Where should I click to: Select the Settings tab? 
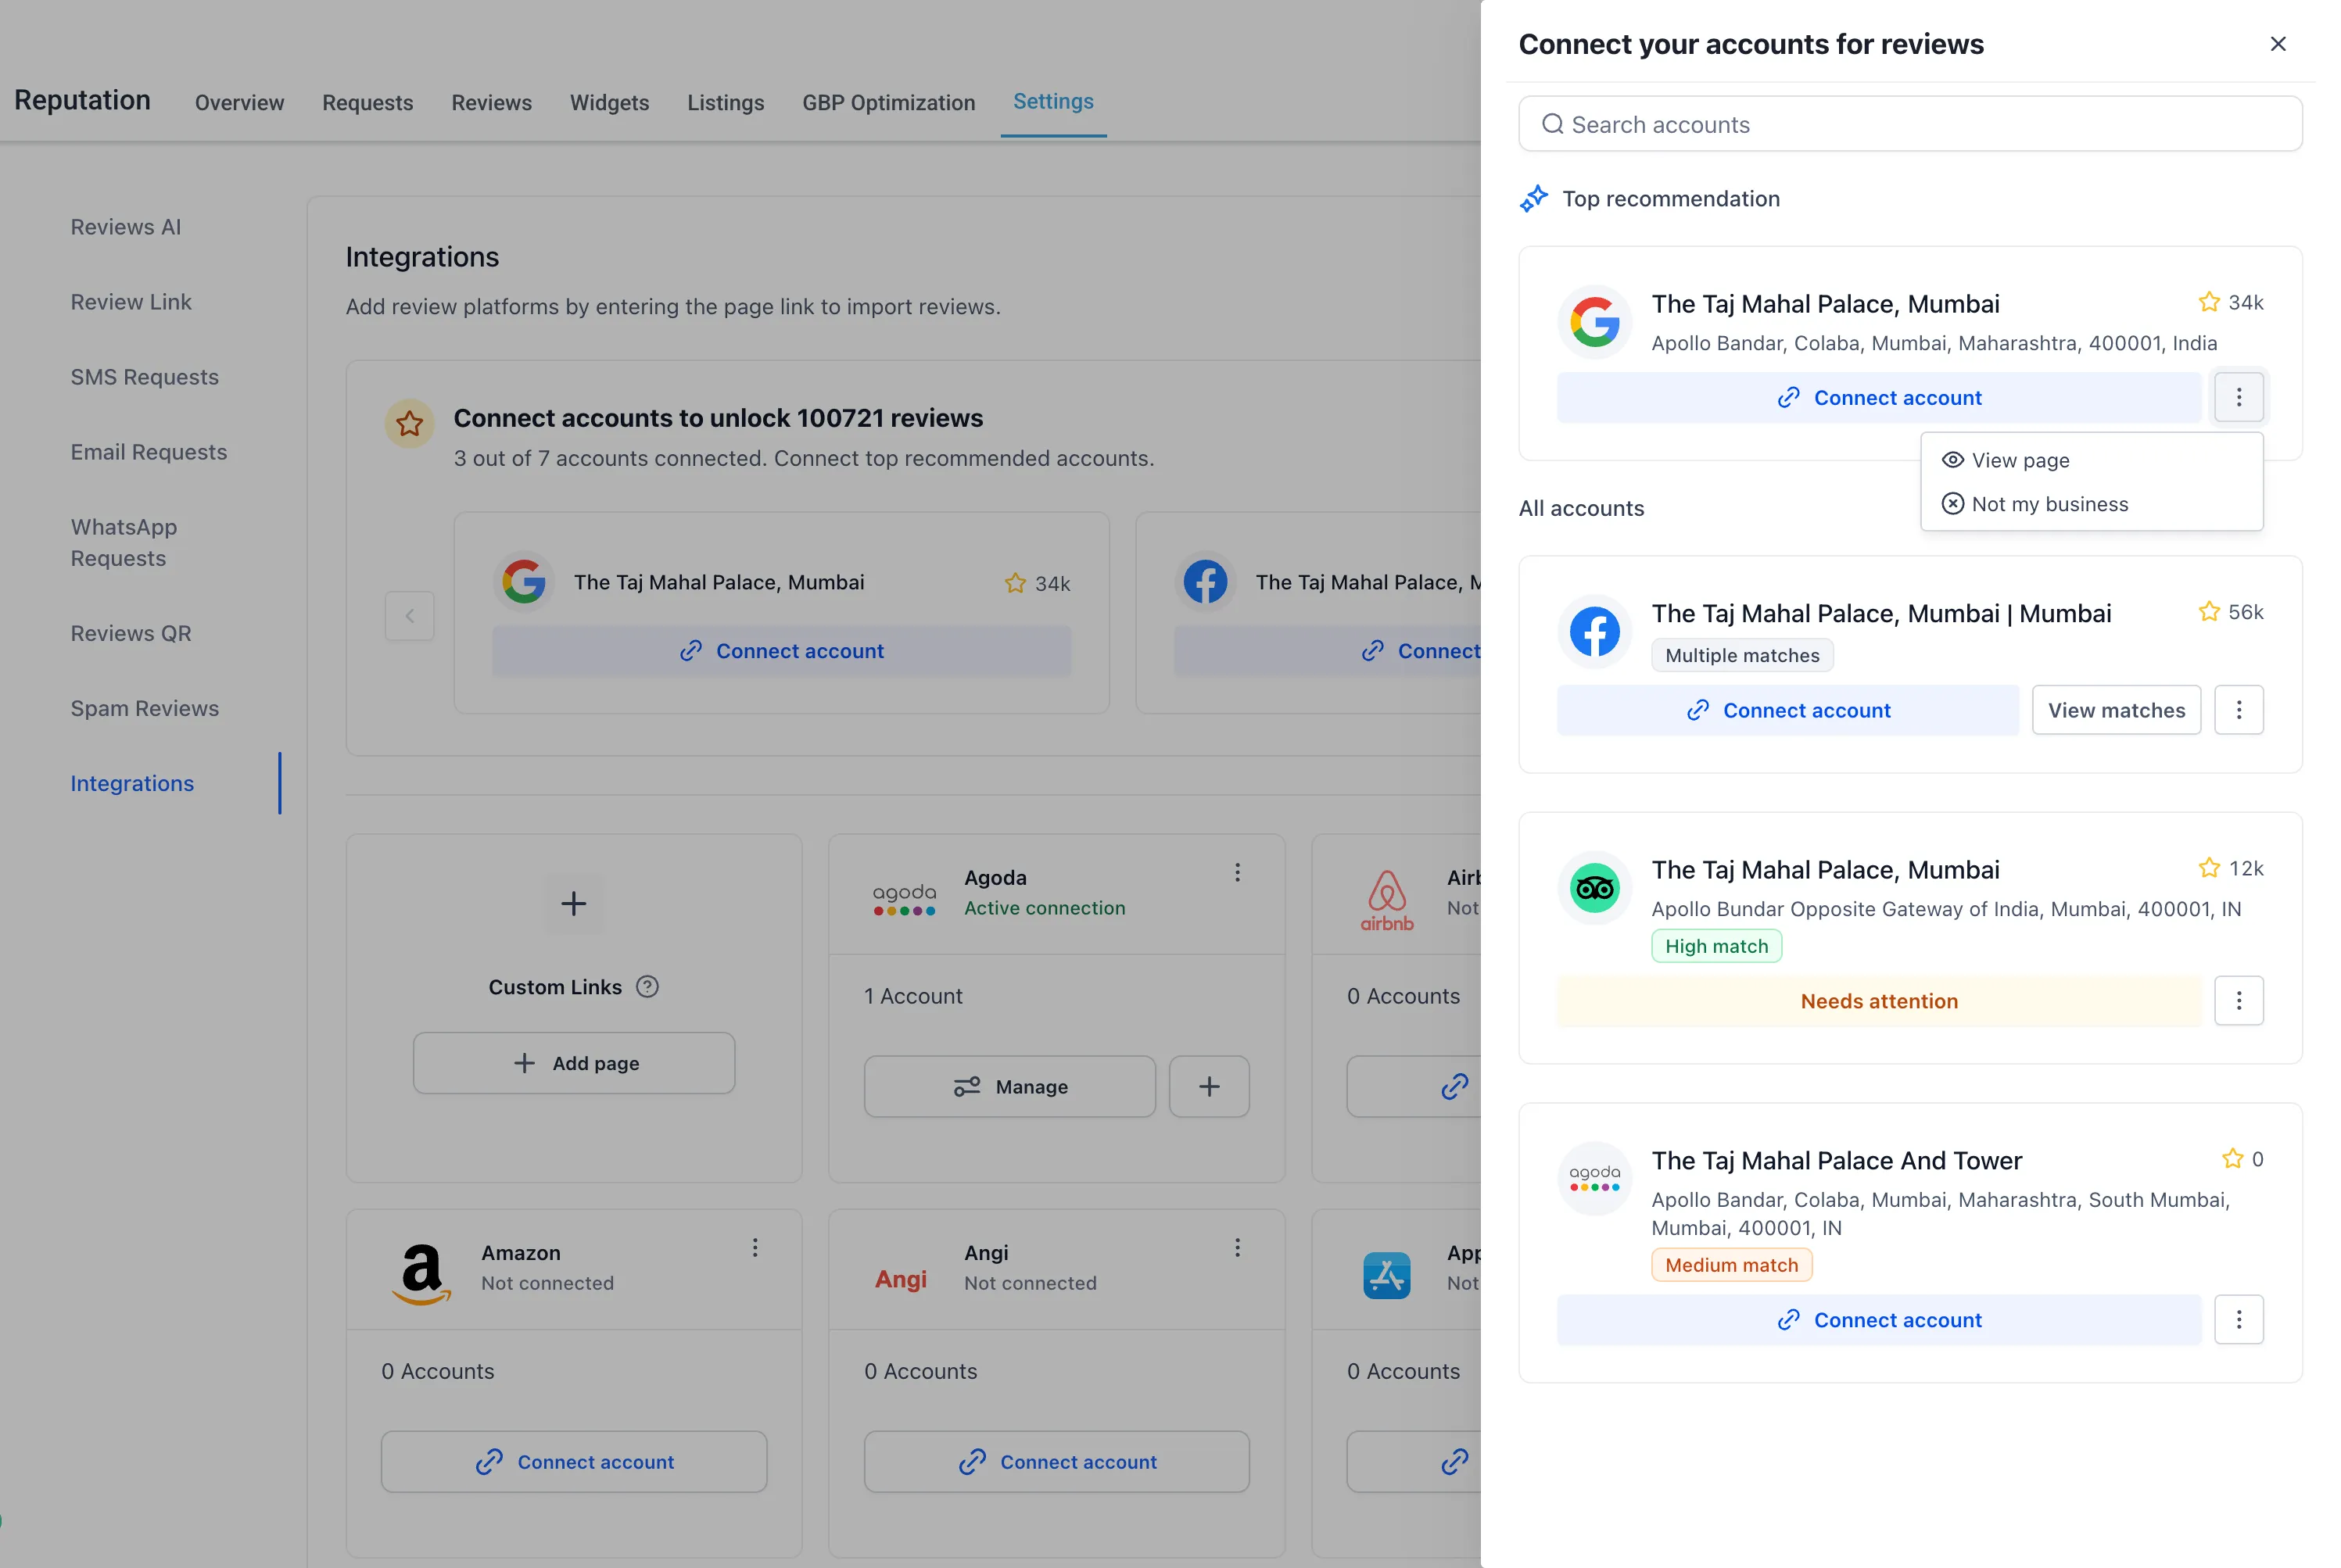[x=1053, y=101]
